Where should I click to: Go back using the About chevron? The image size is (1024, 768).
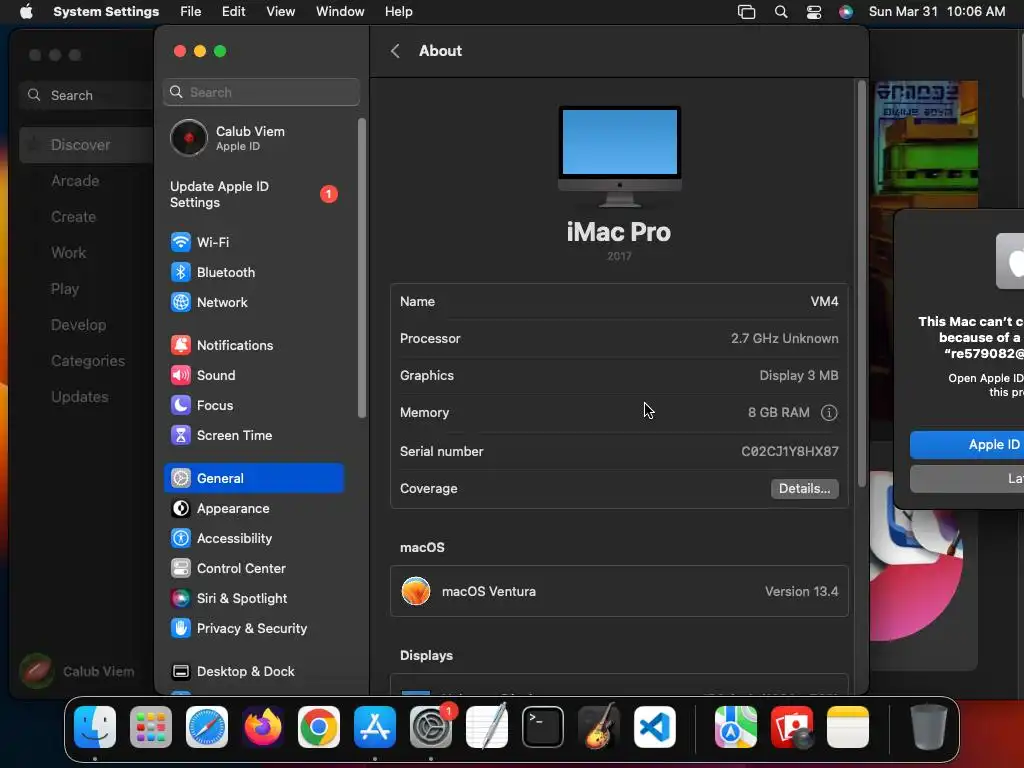pos(395,51)
